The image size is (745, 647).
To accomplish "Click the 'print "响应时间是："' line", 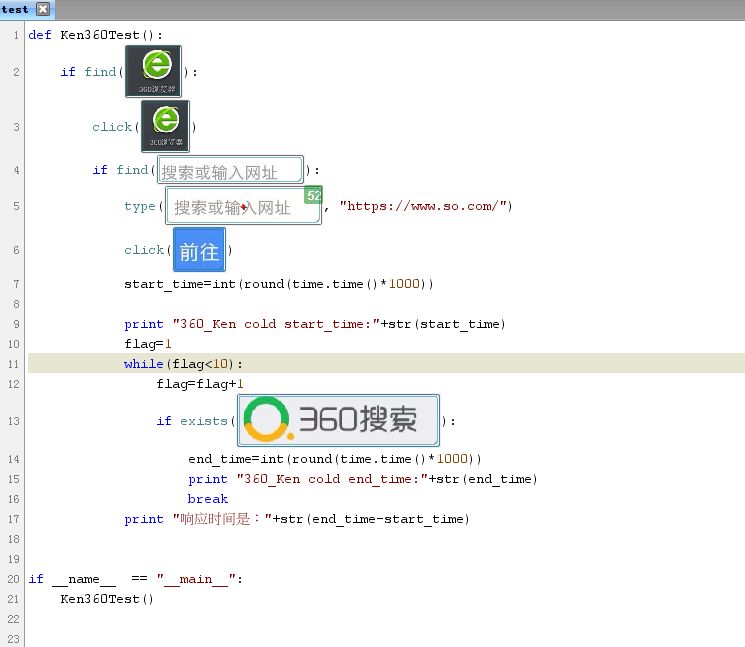I will (296, 519).
